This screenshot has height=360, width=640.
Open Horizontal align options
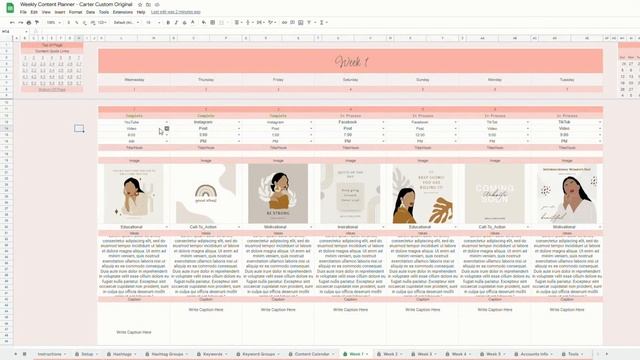(237, 22)
